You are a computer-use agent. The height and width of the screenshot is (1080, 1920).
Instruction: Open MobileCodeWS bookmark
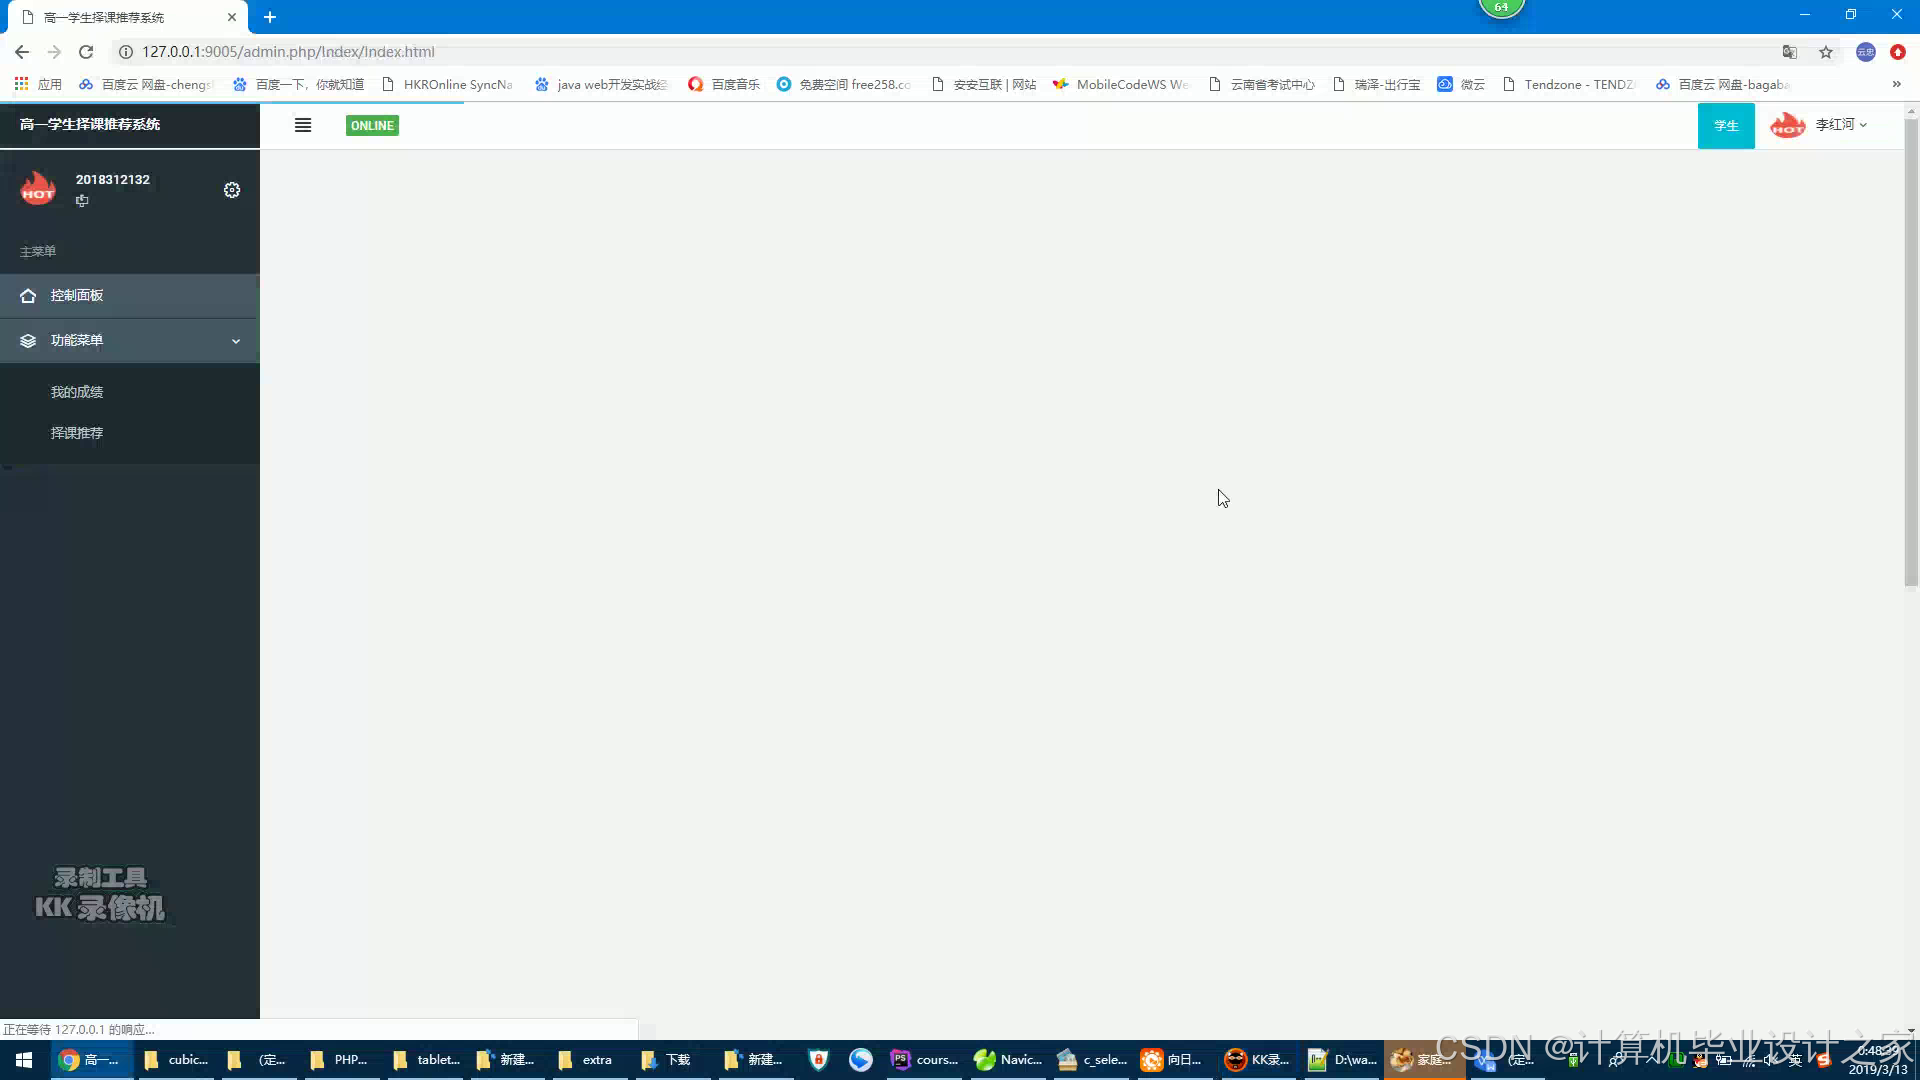1121,84
